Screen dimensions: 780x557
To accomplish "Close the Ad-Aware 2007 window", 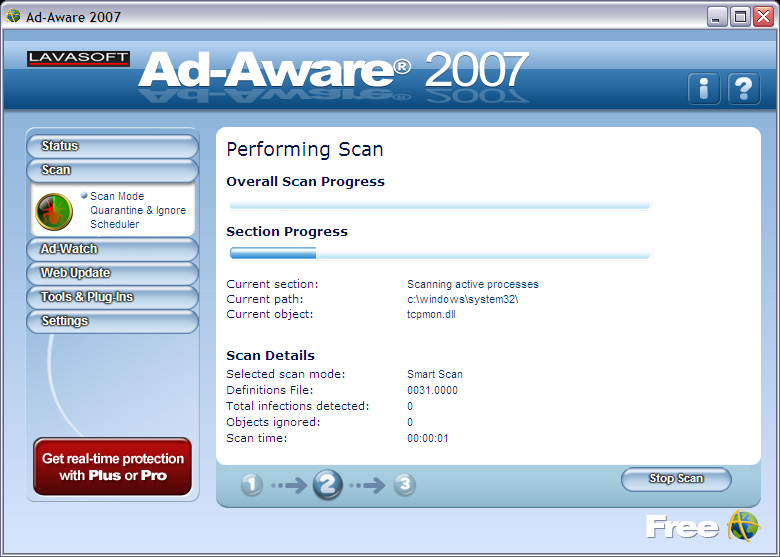I will point(763,16).
